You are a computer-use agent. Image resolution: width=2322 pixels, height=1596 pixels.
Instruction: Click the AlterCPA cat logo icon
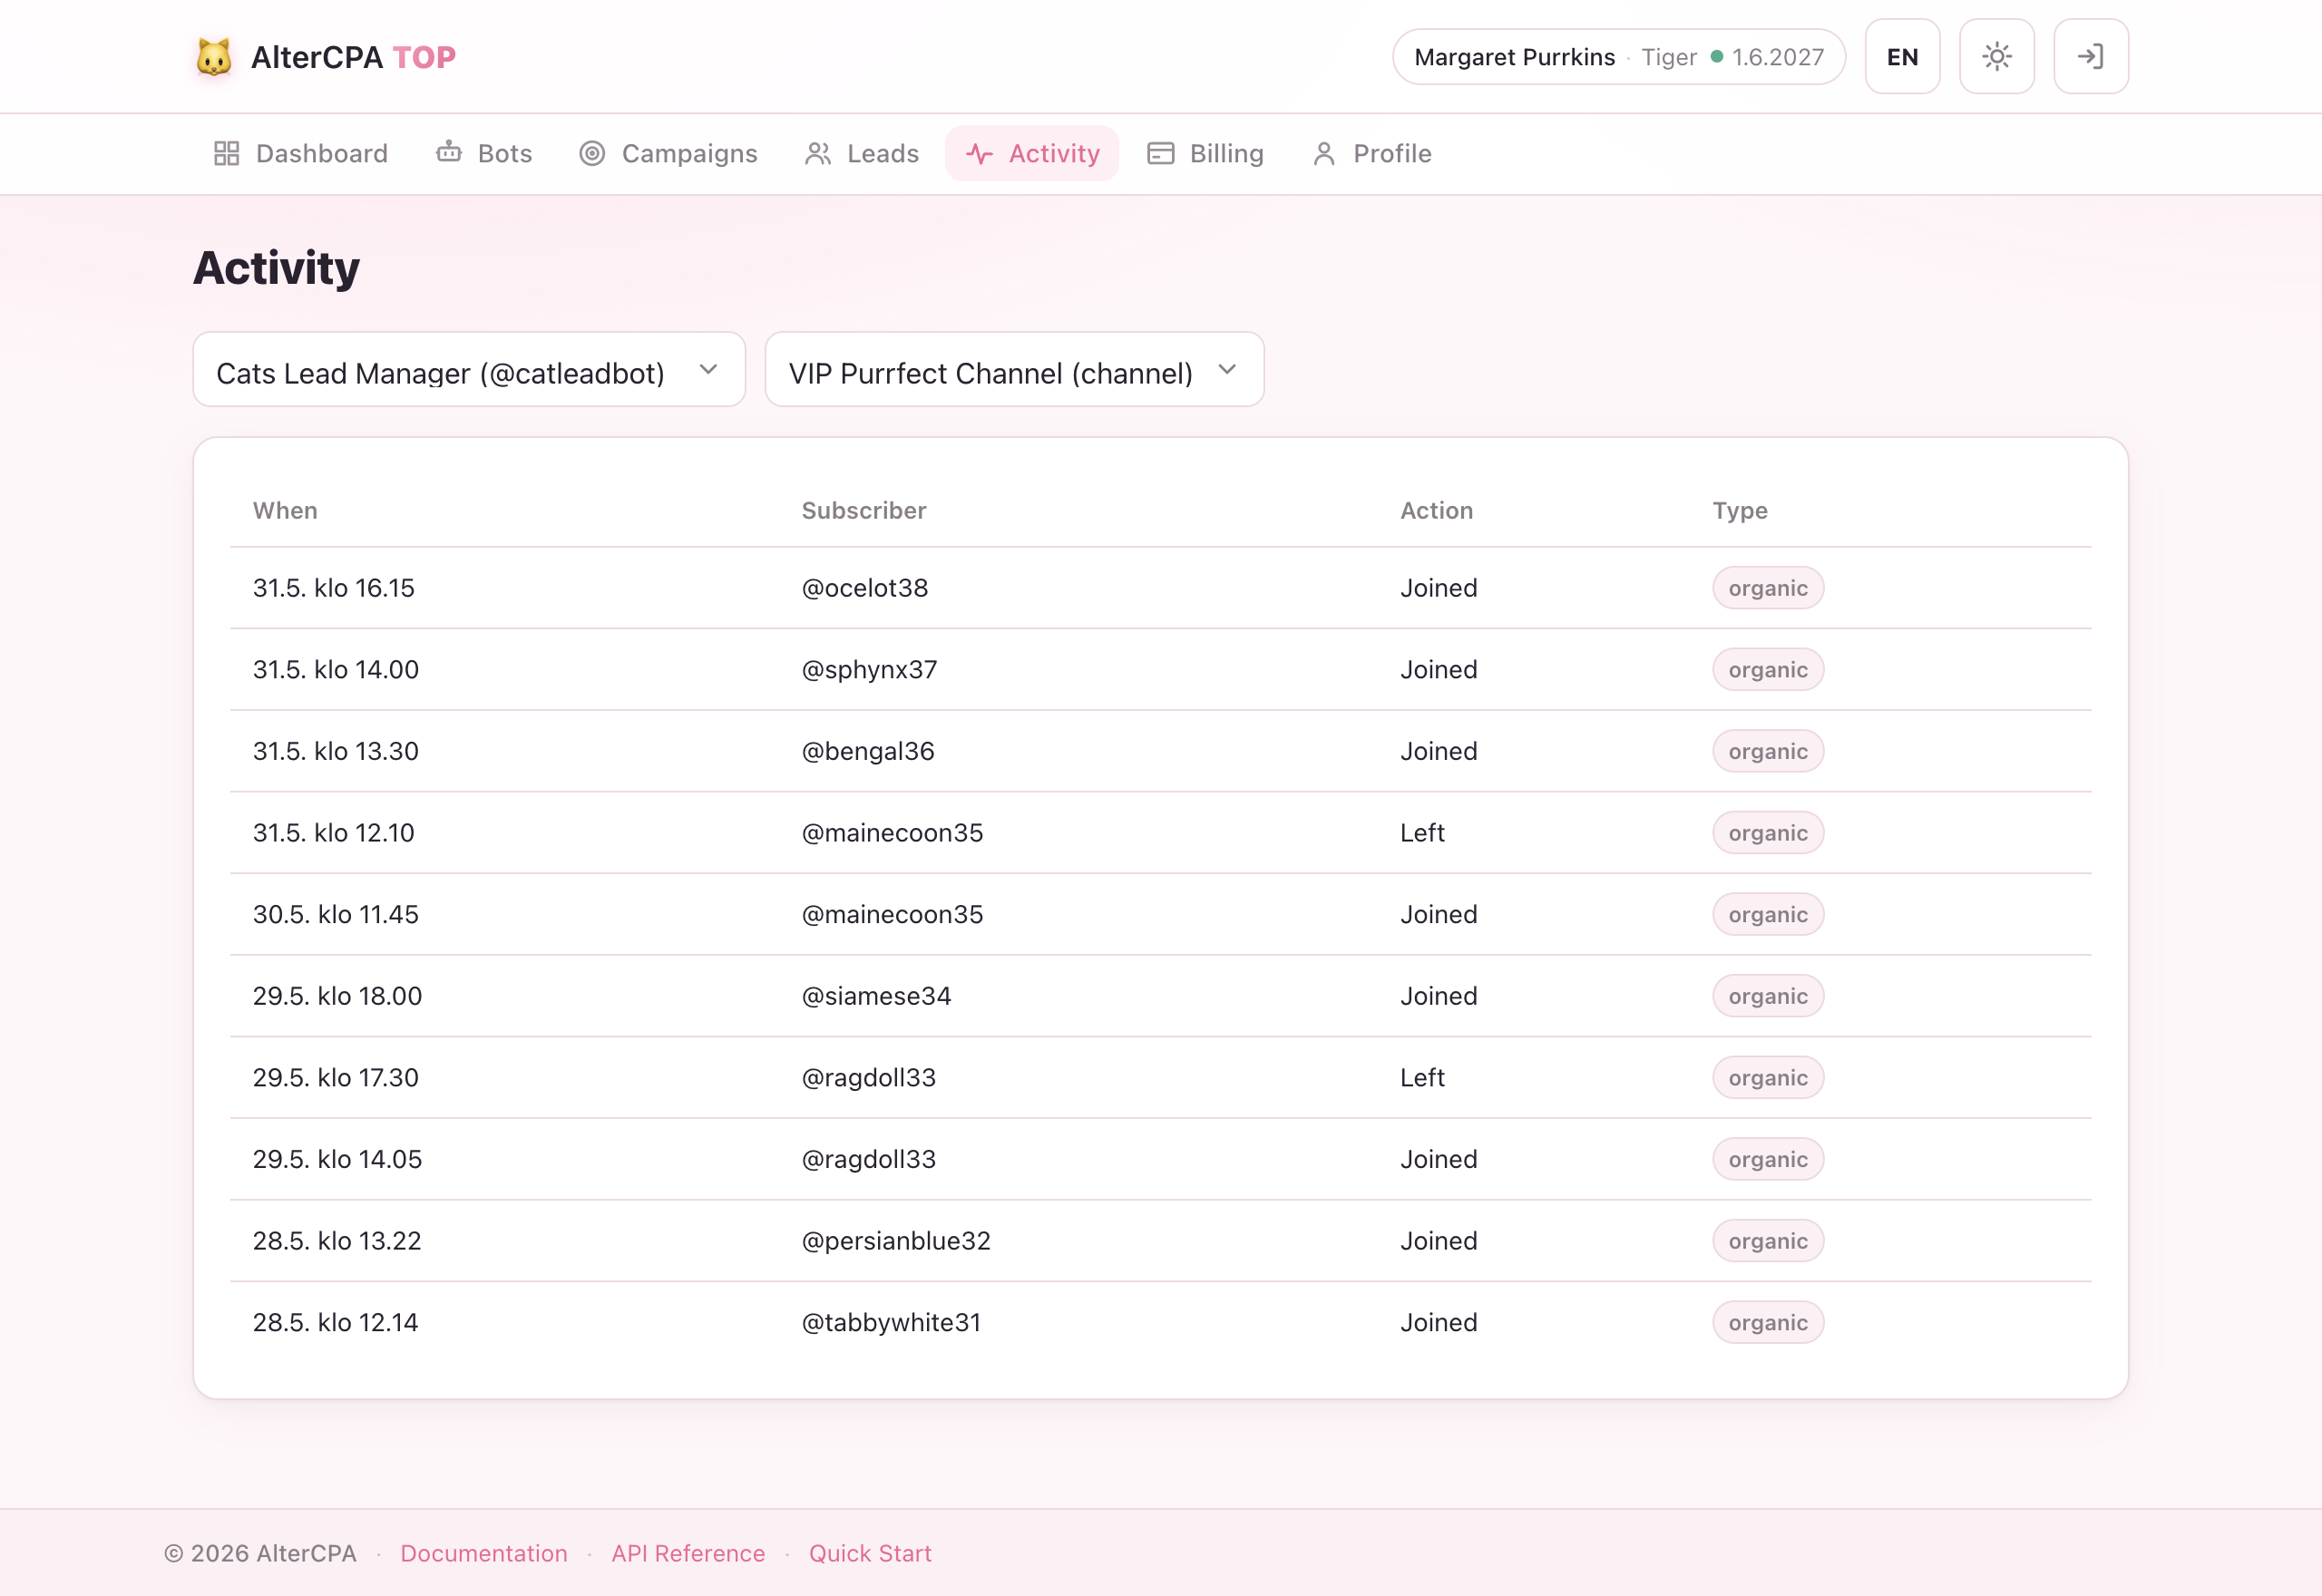click(214, 57)
